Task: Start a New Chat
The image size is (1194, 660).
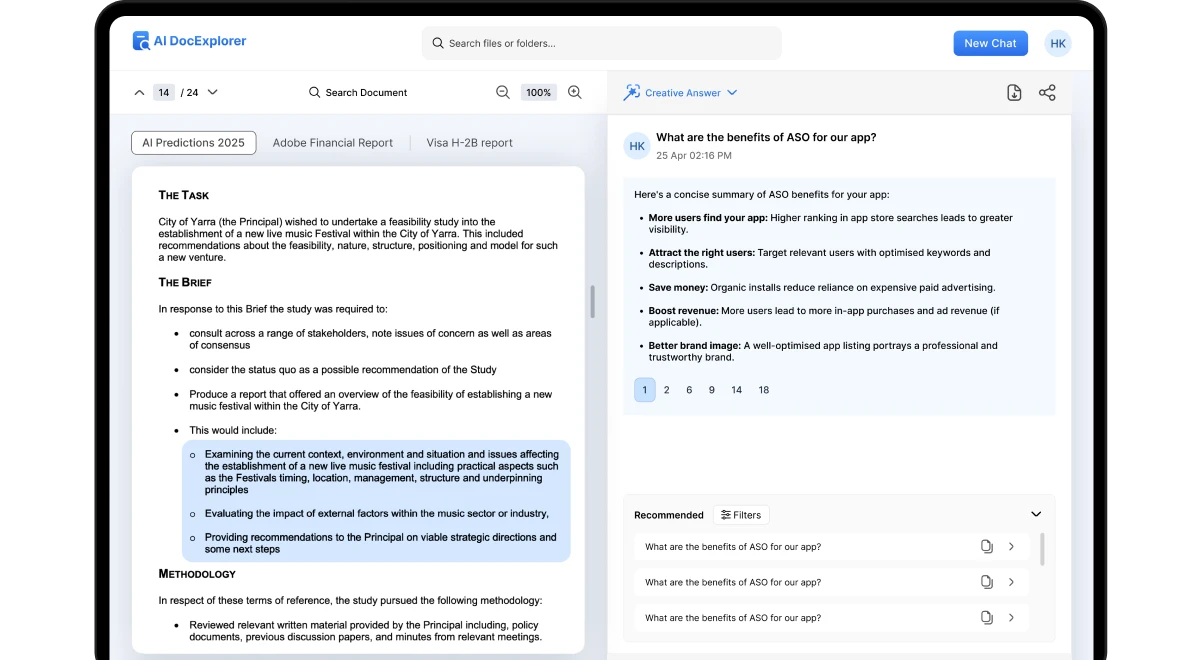Action: click(x=990, y=42)
